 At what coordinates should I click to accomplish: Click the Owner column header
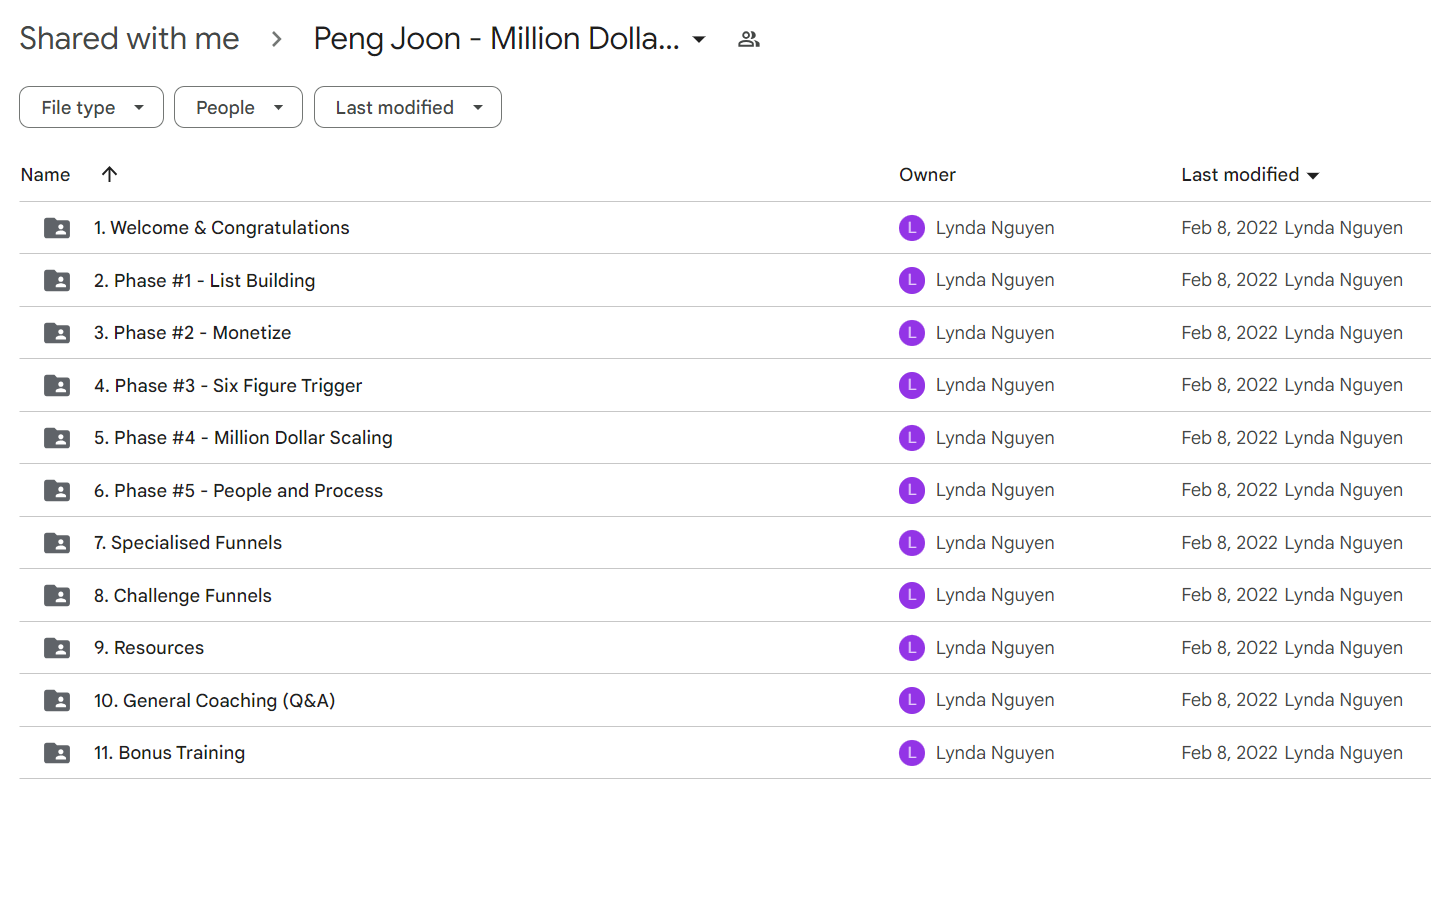click(927, 175)
